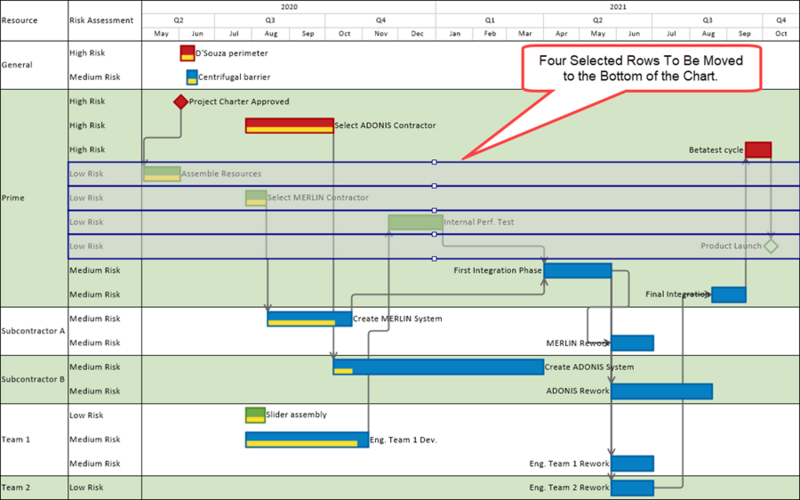Click the Resource column header
800x500 pixels.
coord(34,20)
